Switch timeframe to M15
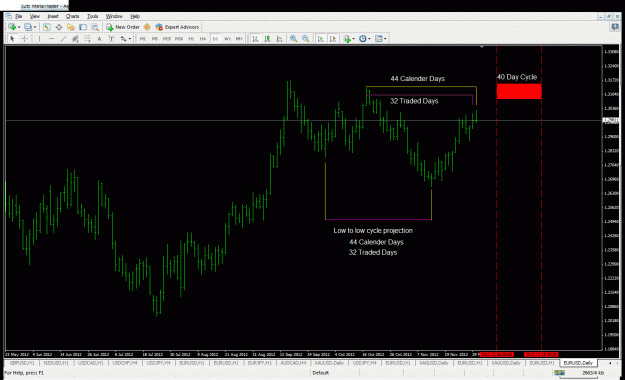625x380 pixels. coord(167,39)
